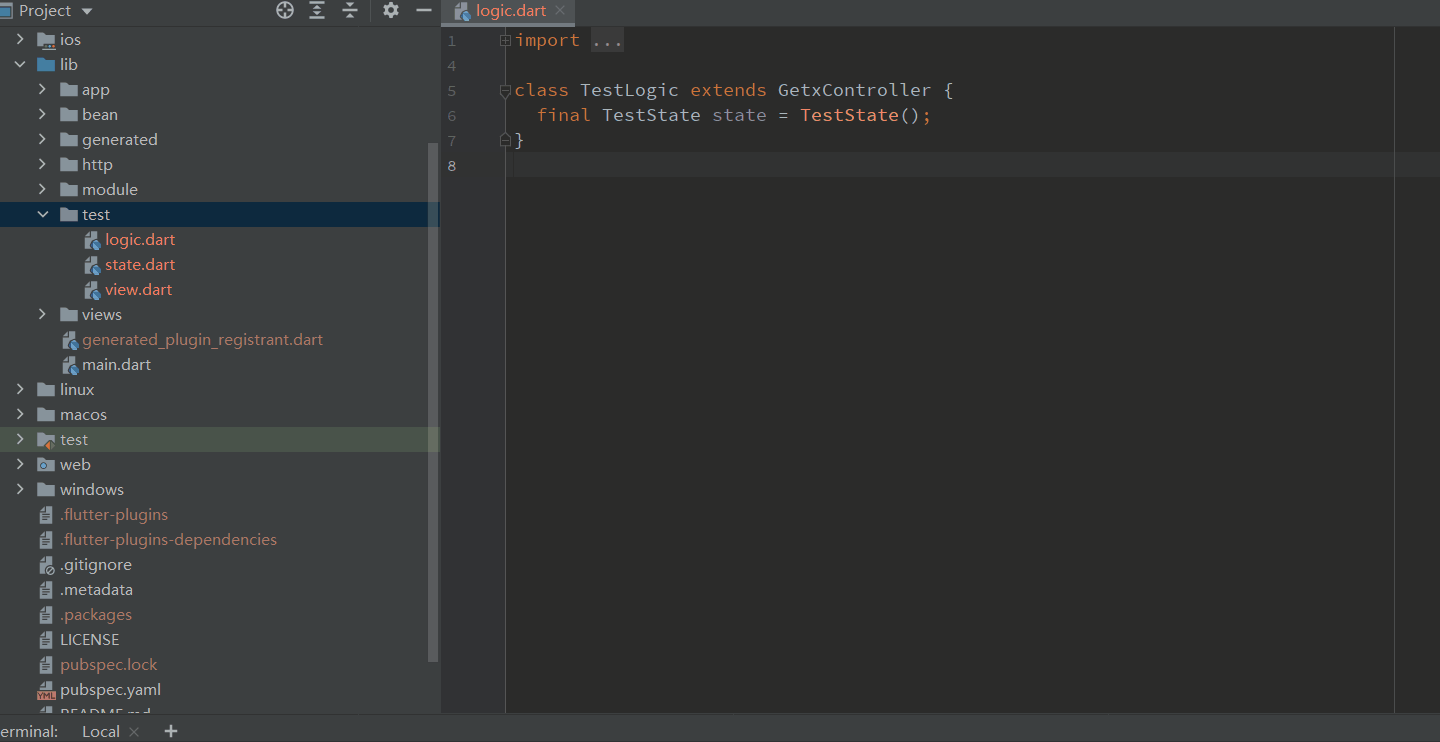Select generated_plugin_registrant.dart file

click(202, 339)
